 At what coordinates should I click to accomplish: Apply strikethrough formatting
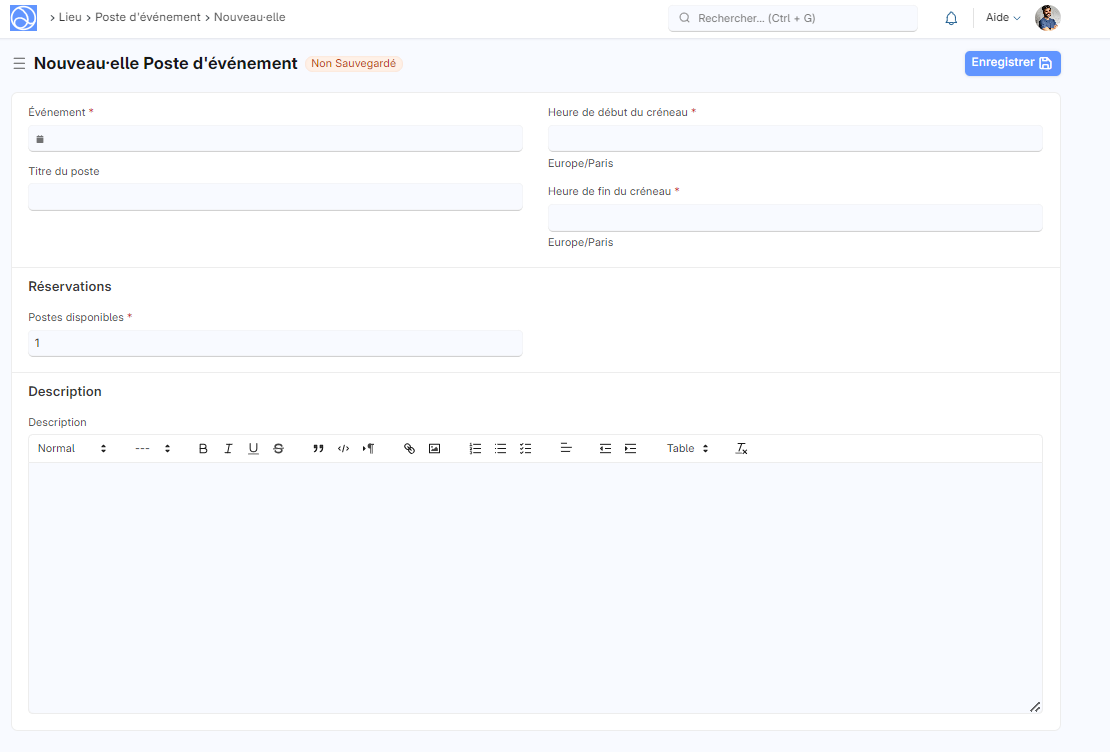[x=279, y=449]
